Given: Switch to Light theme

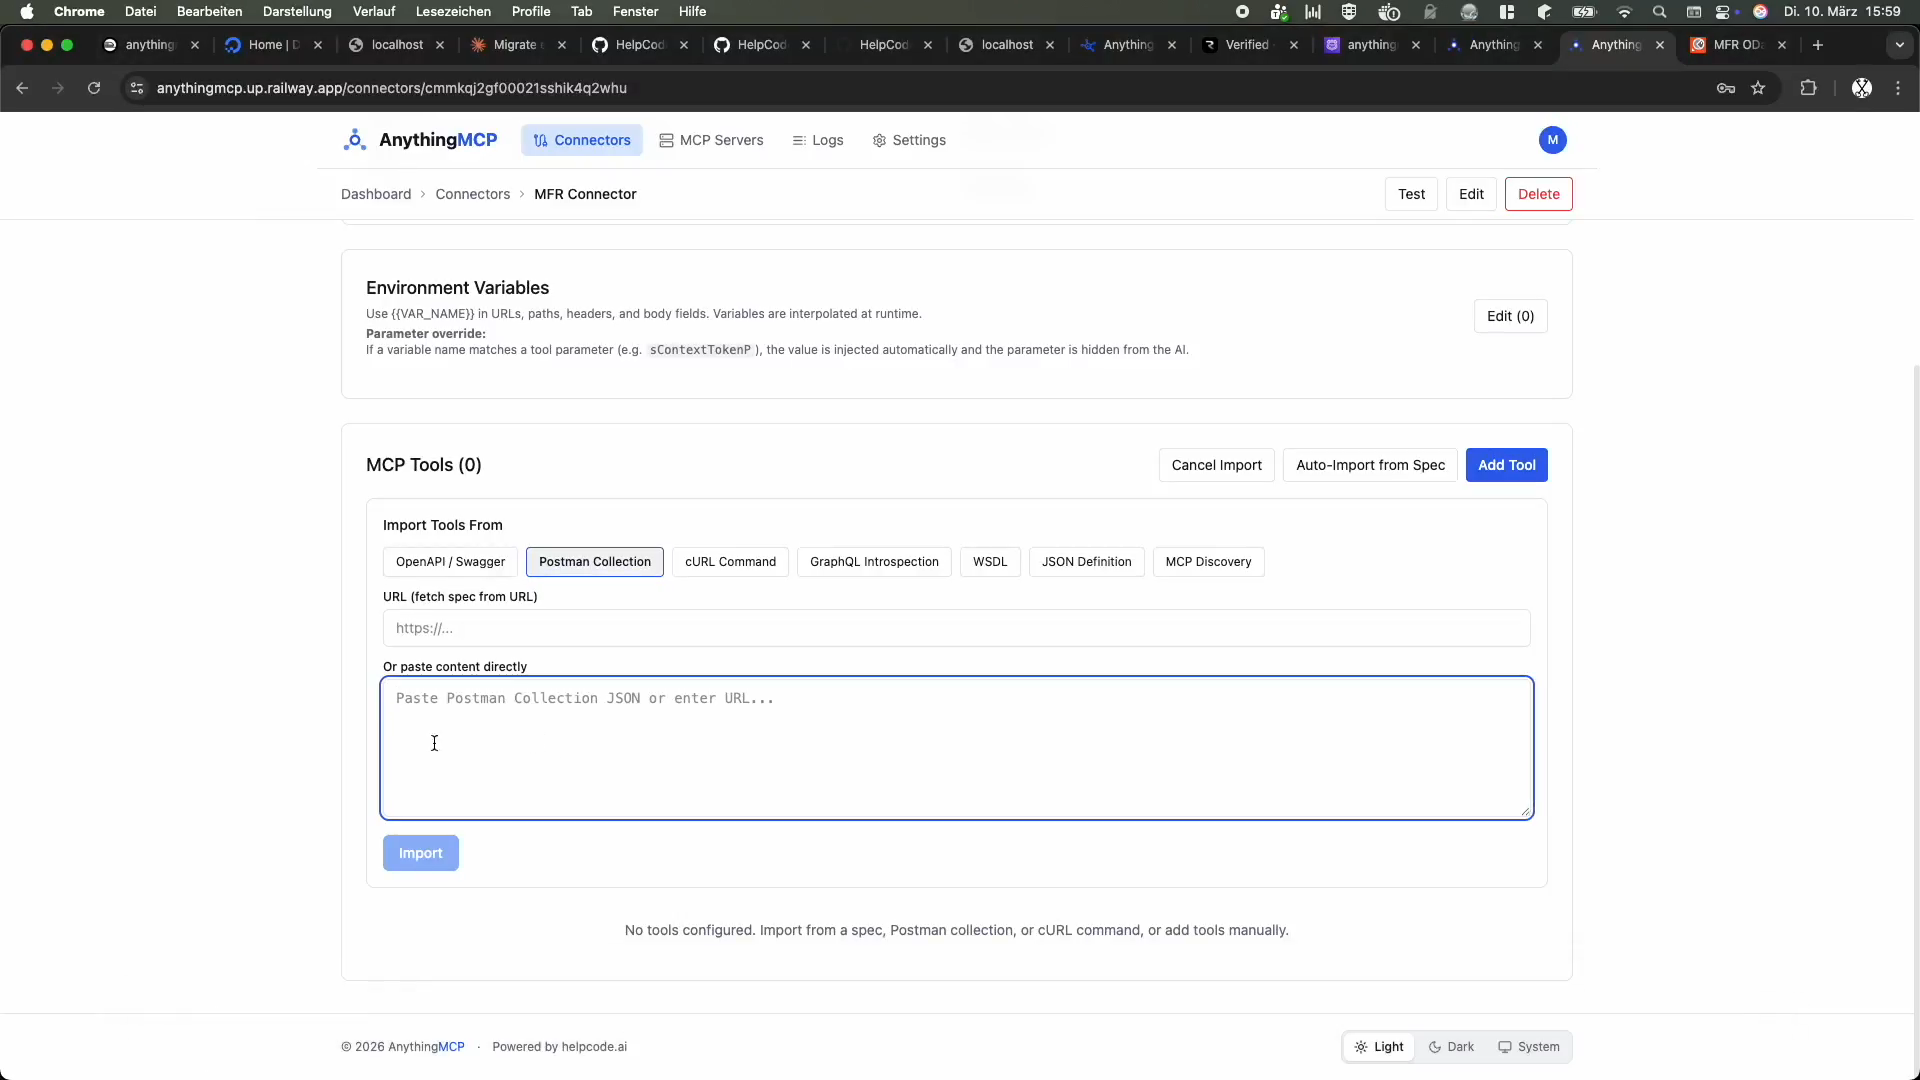Looking at the screenshot, I should (1379, 1047).
